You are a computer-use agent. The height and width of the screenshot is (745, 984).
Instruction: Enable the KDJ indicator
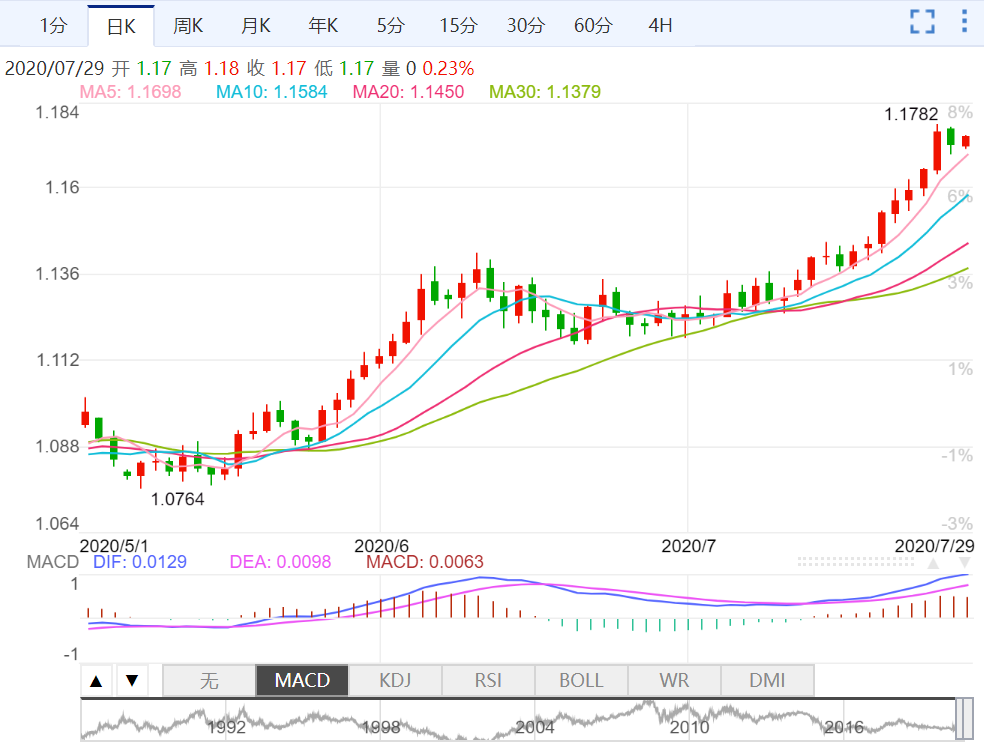(x=394, y=681)
